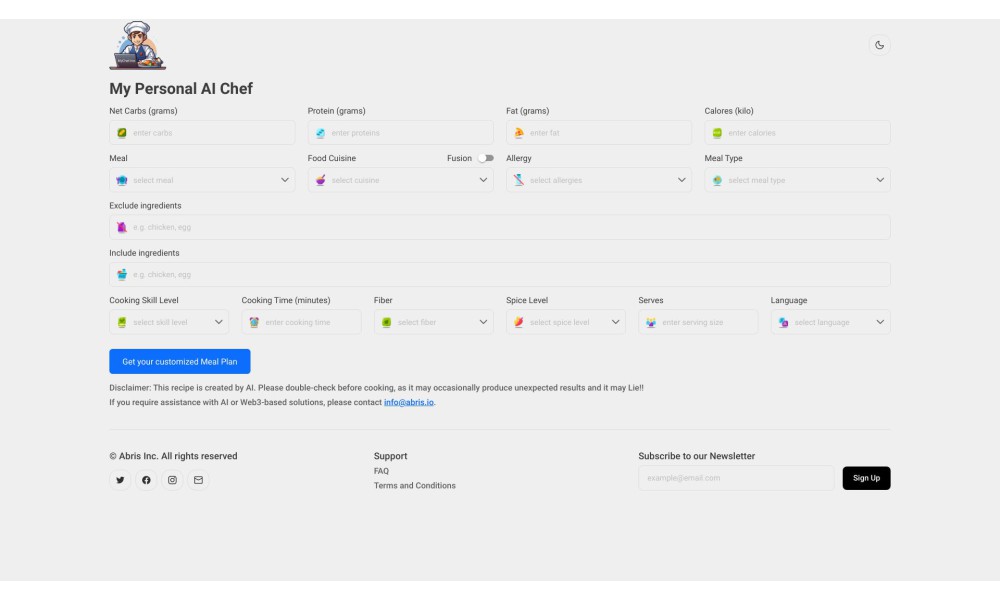
Task: Click the icon in Cooking Skill Level dropdown
Action: (122, 323)
